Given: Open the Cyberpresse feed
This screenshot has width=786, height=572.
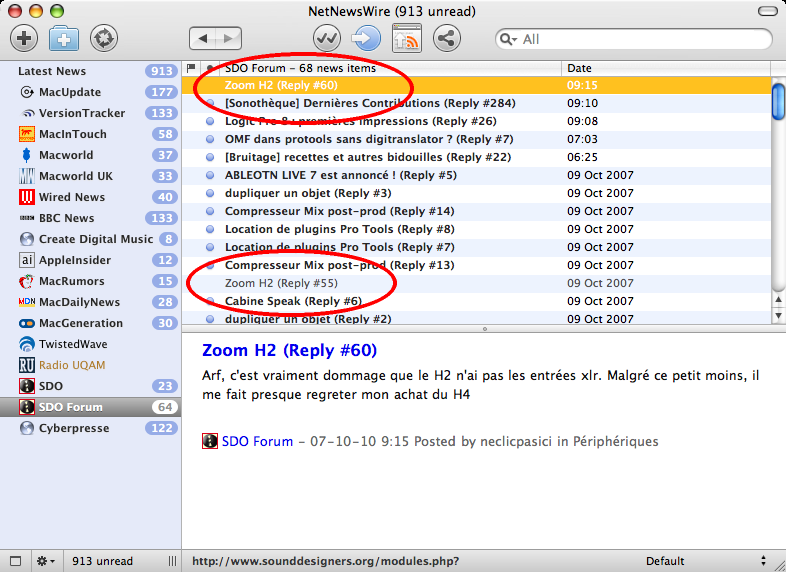Looking at the screenshot, I should 90,429.
